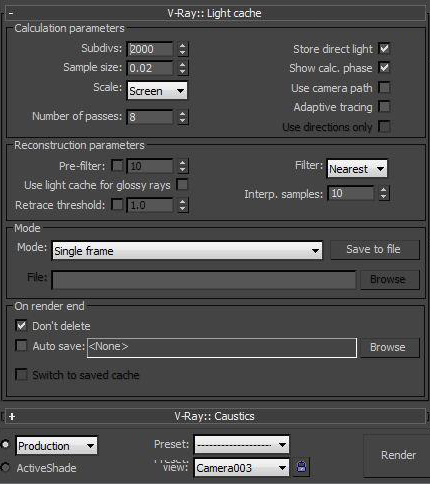Enable the Pre-filter checkbox
Viewport: 430px width, 484px height.
tap(117, 166)
